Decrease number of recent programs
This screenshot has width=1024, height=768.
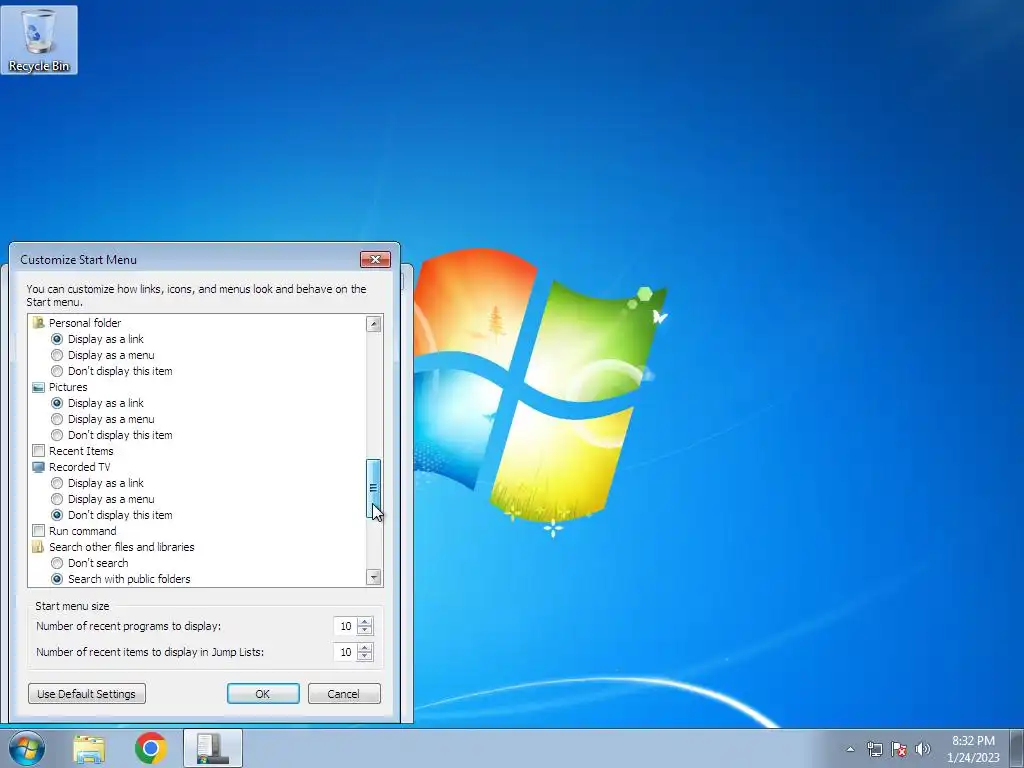(x=365, y=631)
